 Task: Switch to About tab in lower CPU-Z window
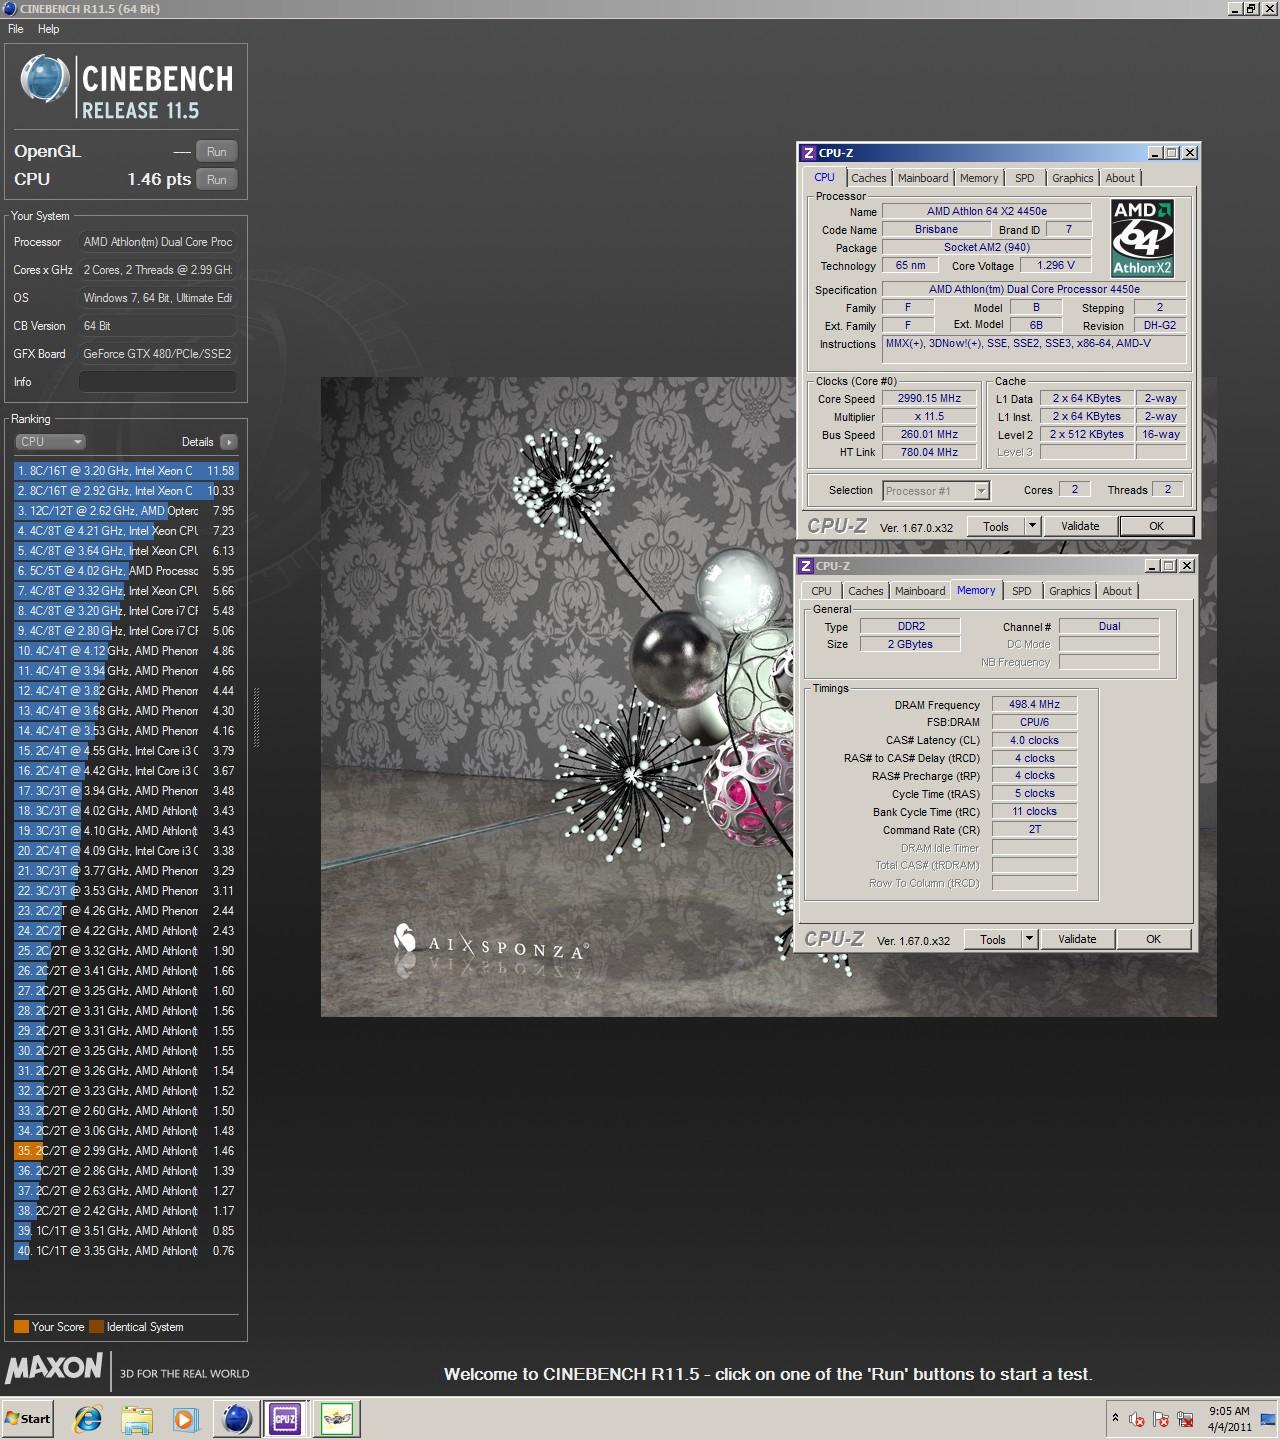1117,591
